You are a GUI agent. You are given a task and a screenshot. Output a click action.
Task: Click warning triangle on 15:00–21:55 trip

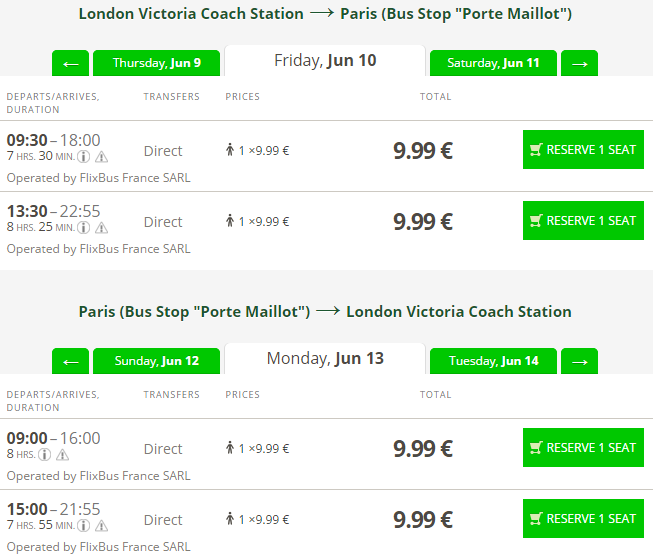(101, 526)
